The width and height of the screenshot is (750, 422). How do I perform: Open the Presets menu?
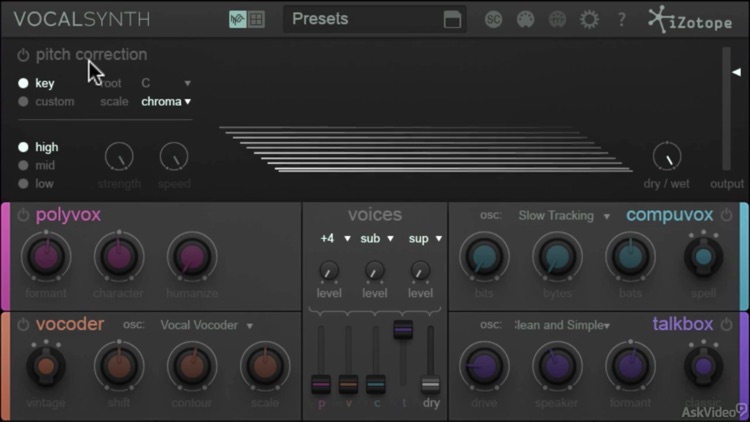tap(374, 19)
